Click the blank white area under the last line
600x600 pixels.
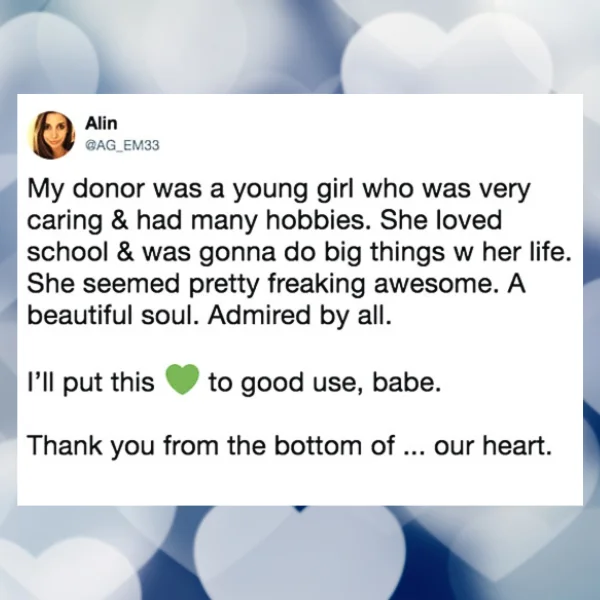click(300, 482)
